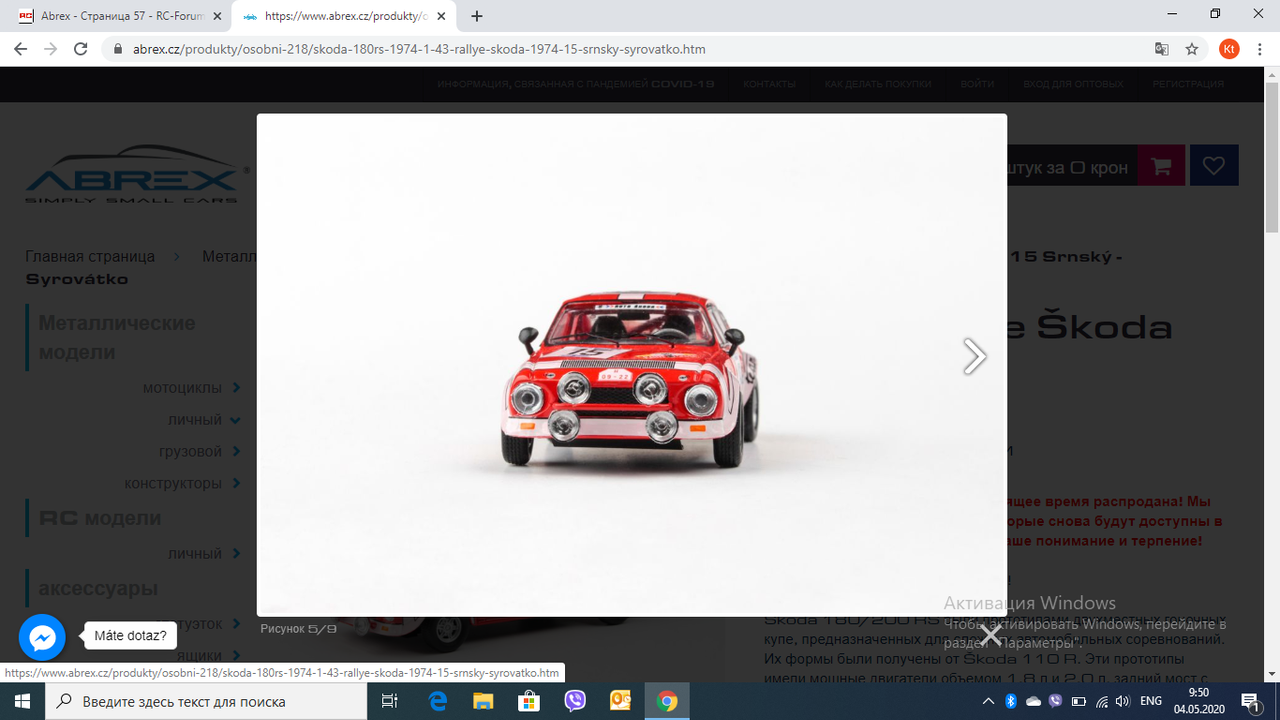Open the Messenger chat bubble icon
The image size is (1280, 720).
coord(42,637)
